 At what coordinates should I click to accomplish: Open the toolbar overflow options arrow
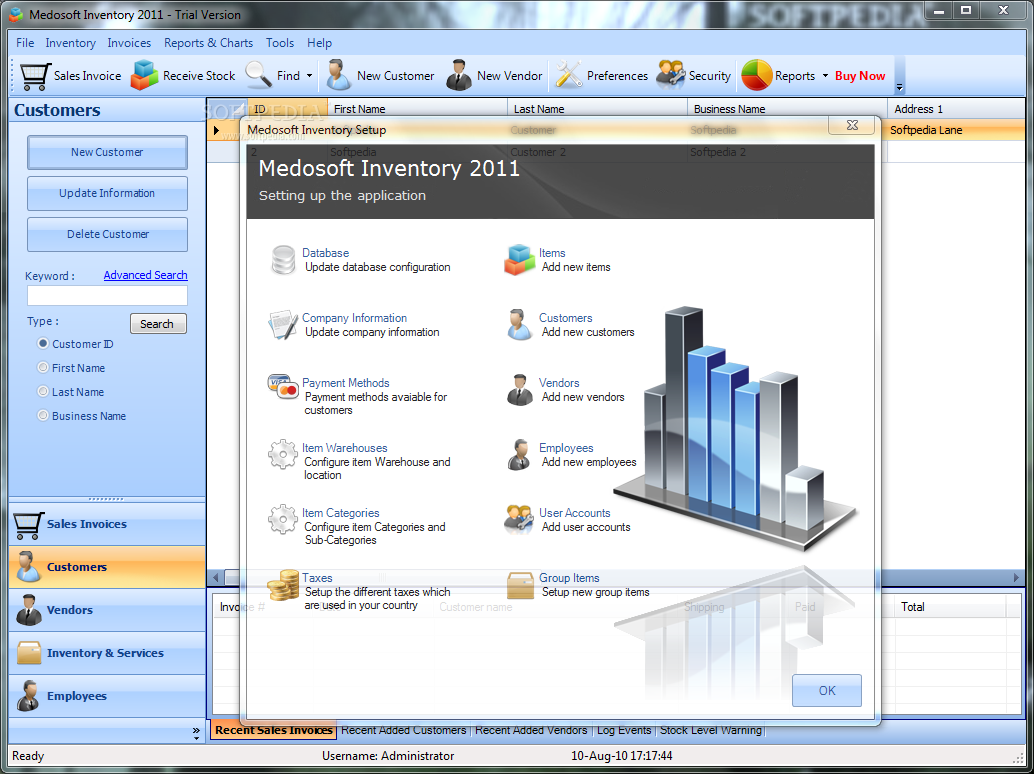pyautogui.click(x=899, y=88)
